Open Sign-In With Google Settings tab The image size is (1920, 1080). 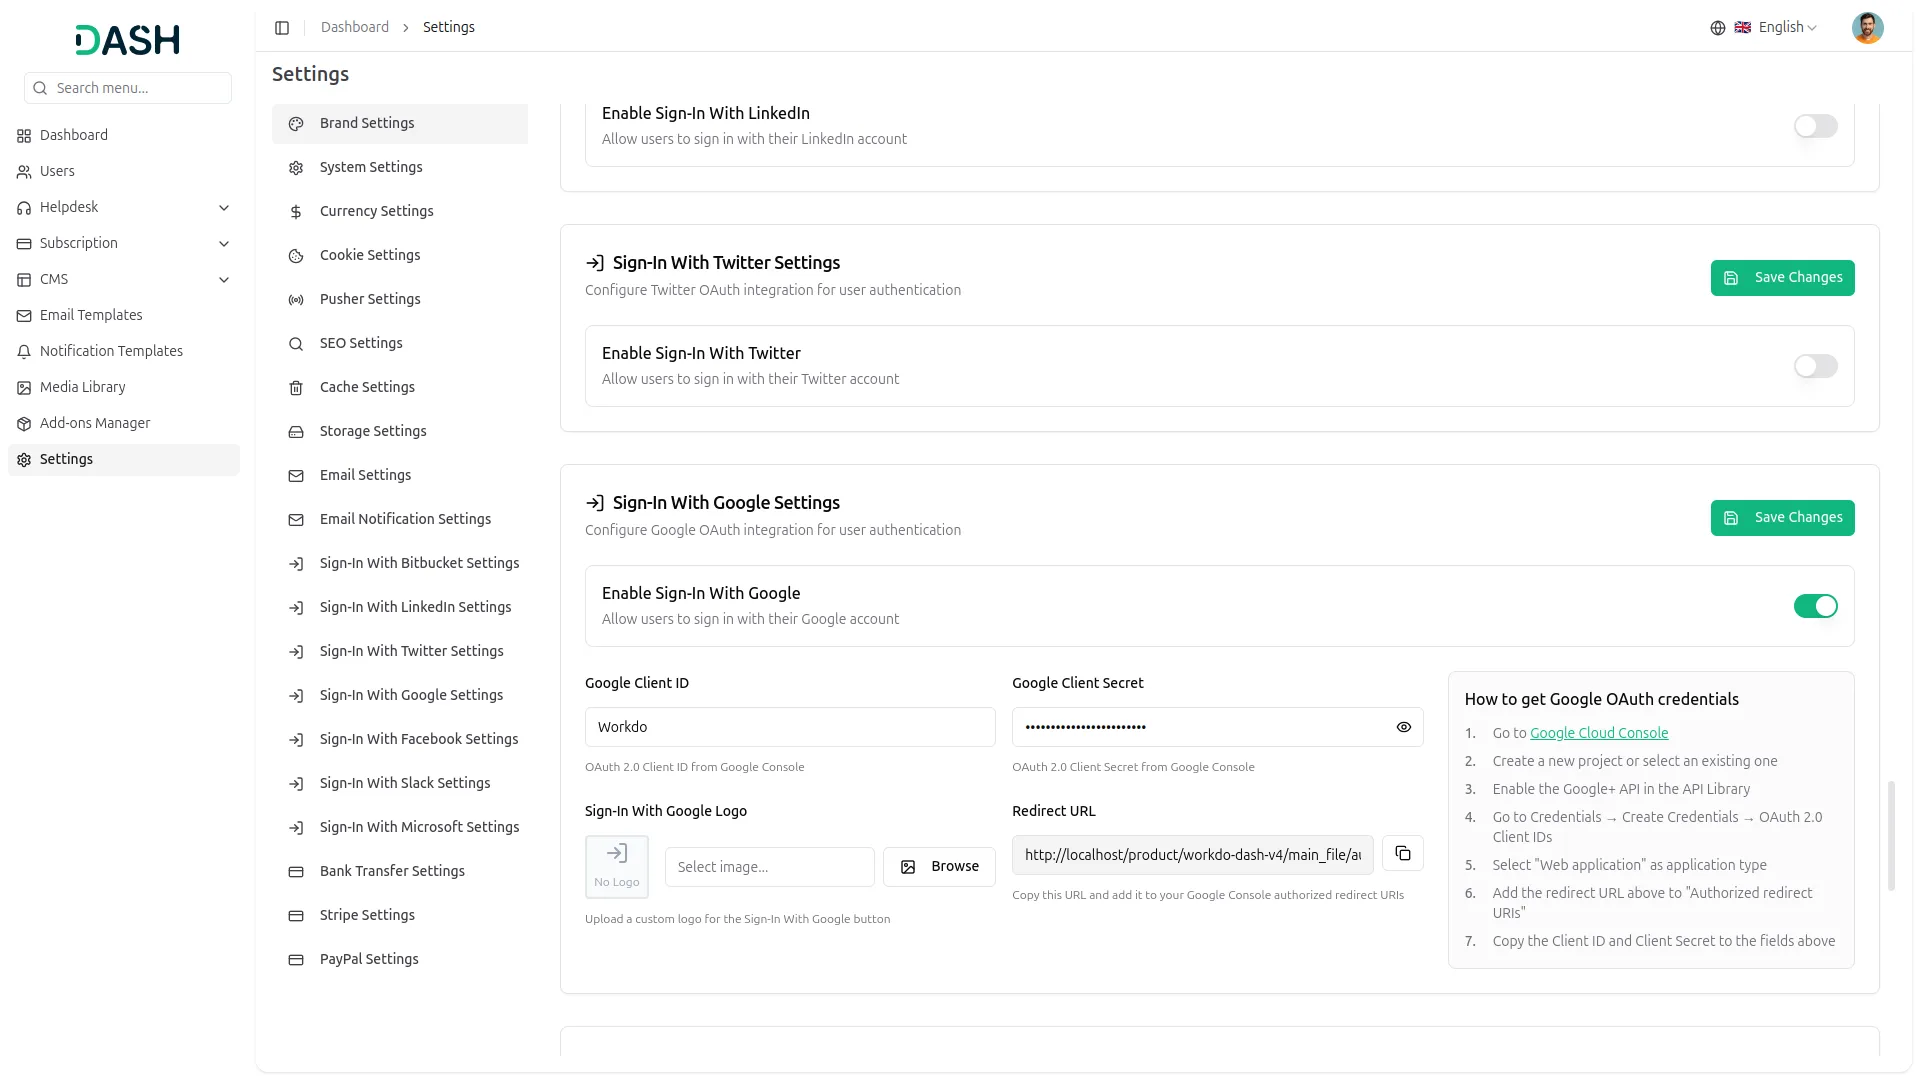[400, 696]
